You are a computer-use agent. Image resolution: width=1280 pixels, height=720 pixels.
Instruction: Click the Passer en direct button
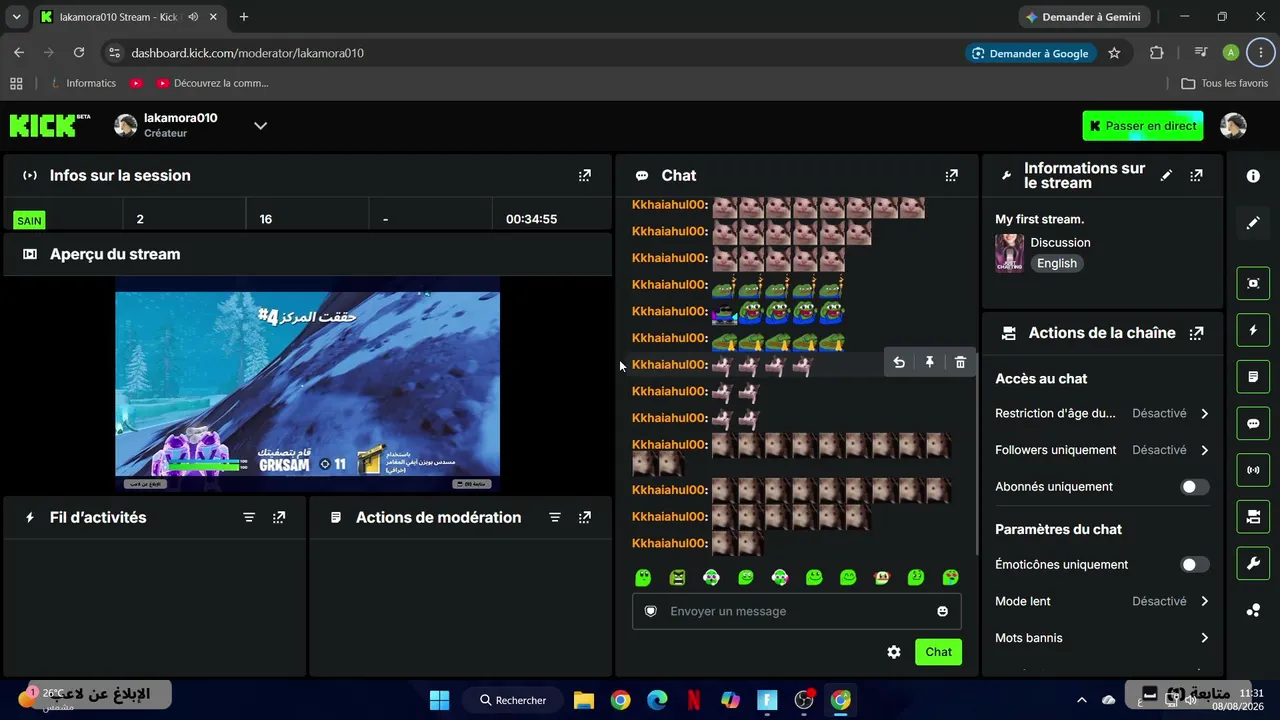pos(1143,126)
